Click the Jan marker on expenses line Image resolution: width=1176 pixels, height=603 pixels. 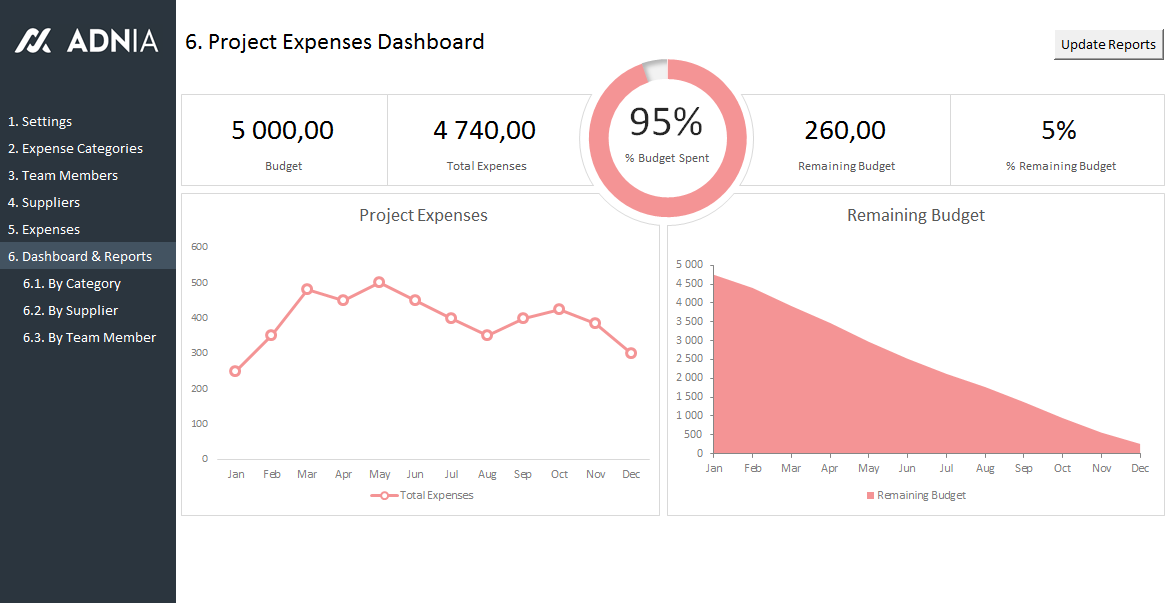coord(235,371)
